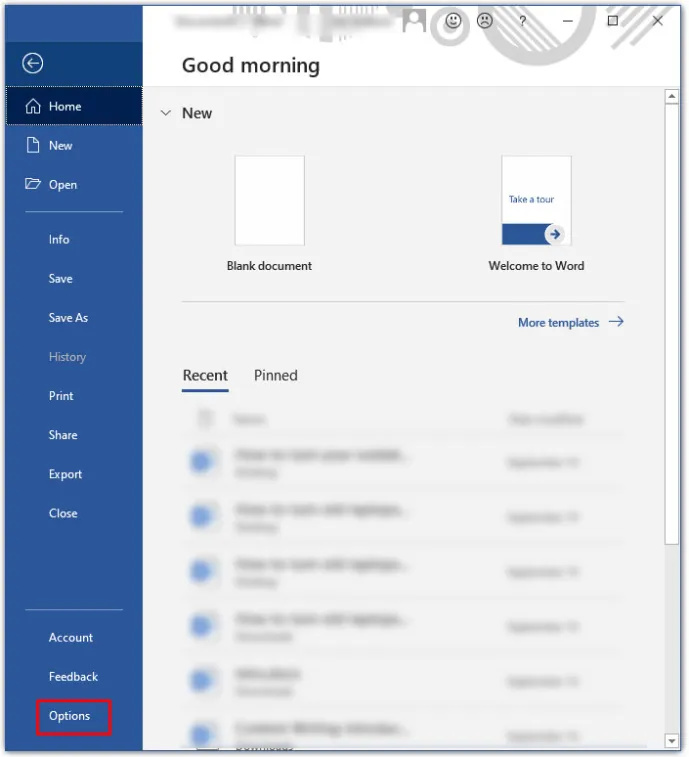Click the arrow circle on Take a tour
689x757 pixels.
tap(555, 234)
